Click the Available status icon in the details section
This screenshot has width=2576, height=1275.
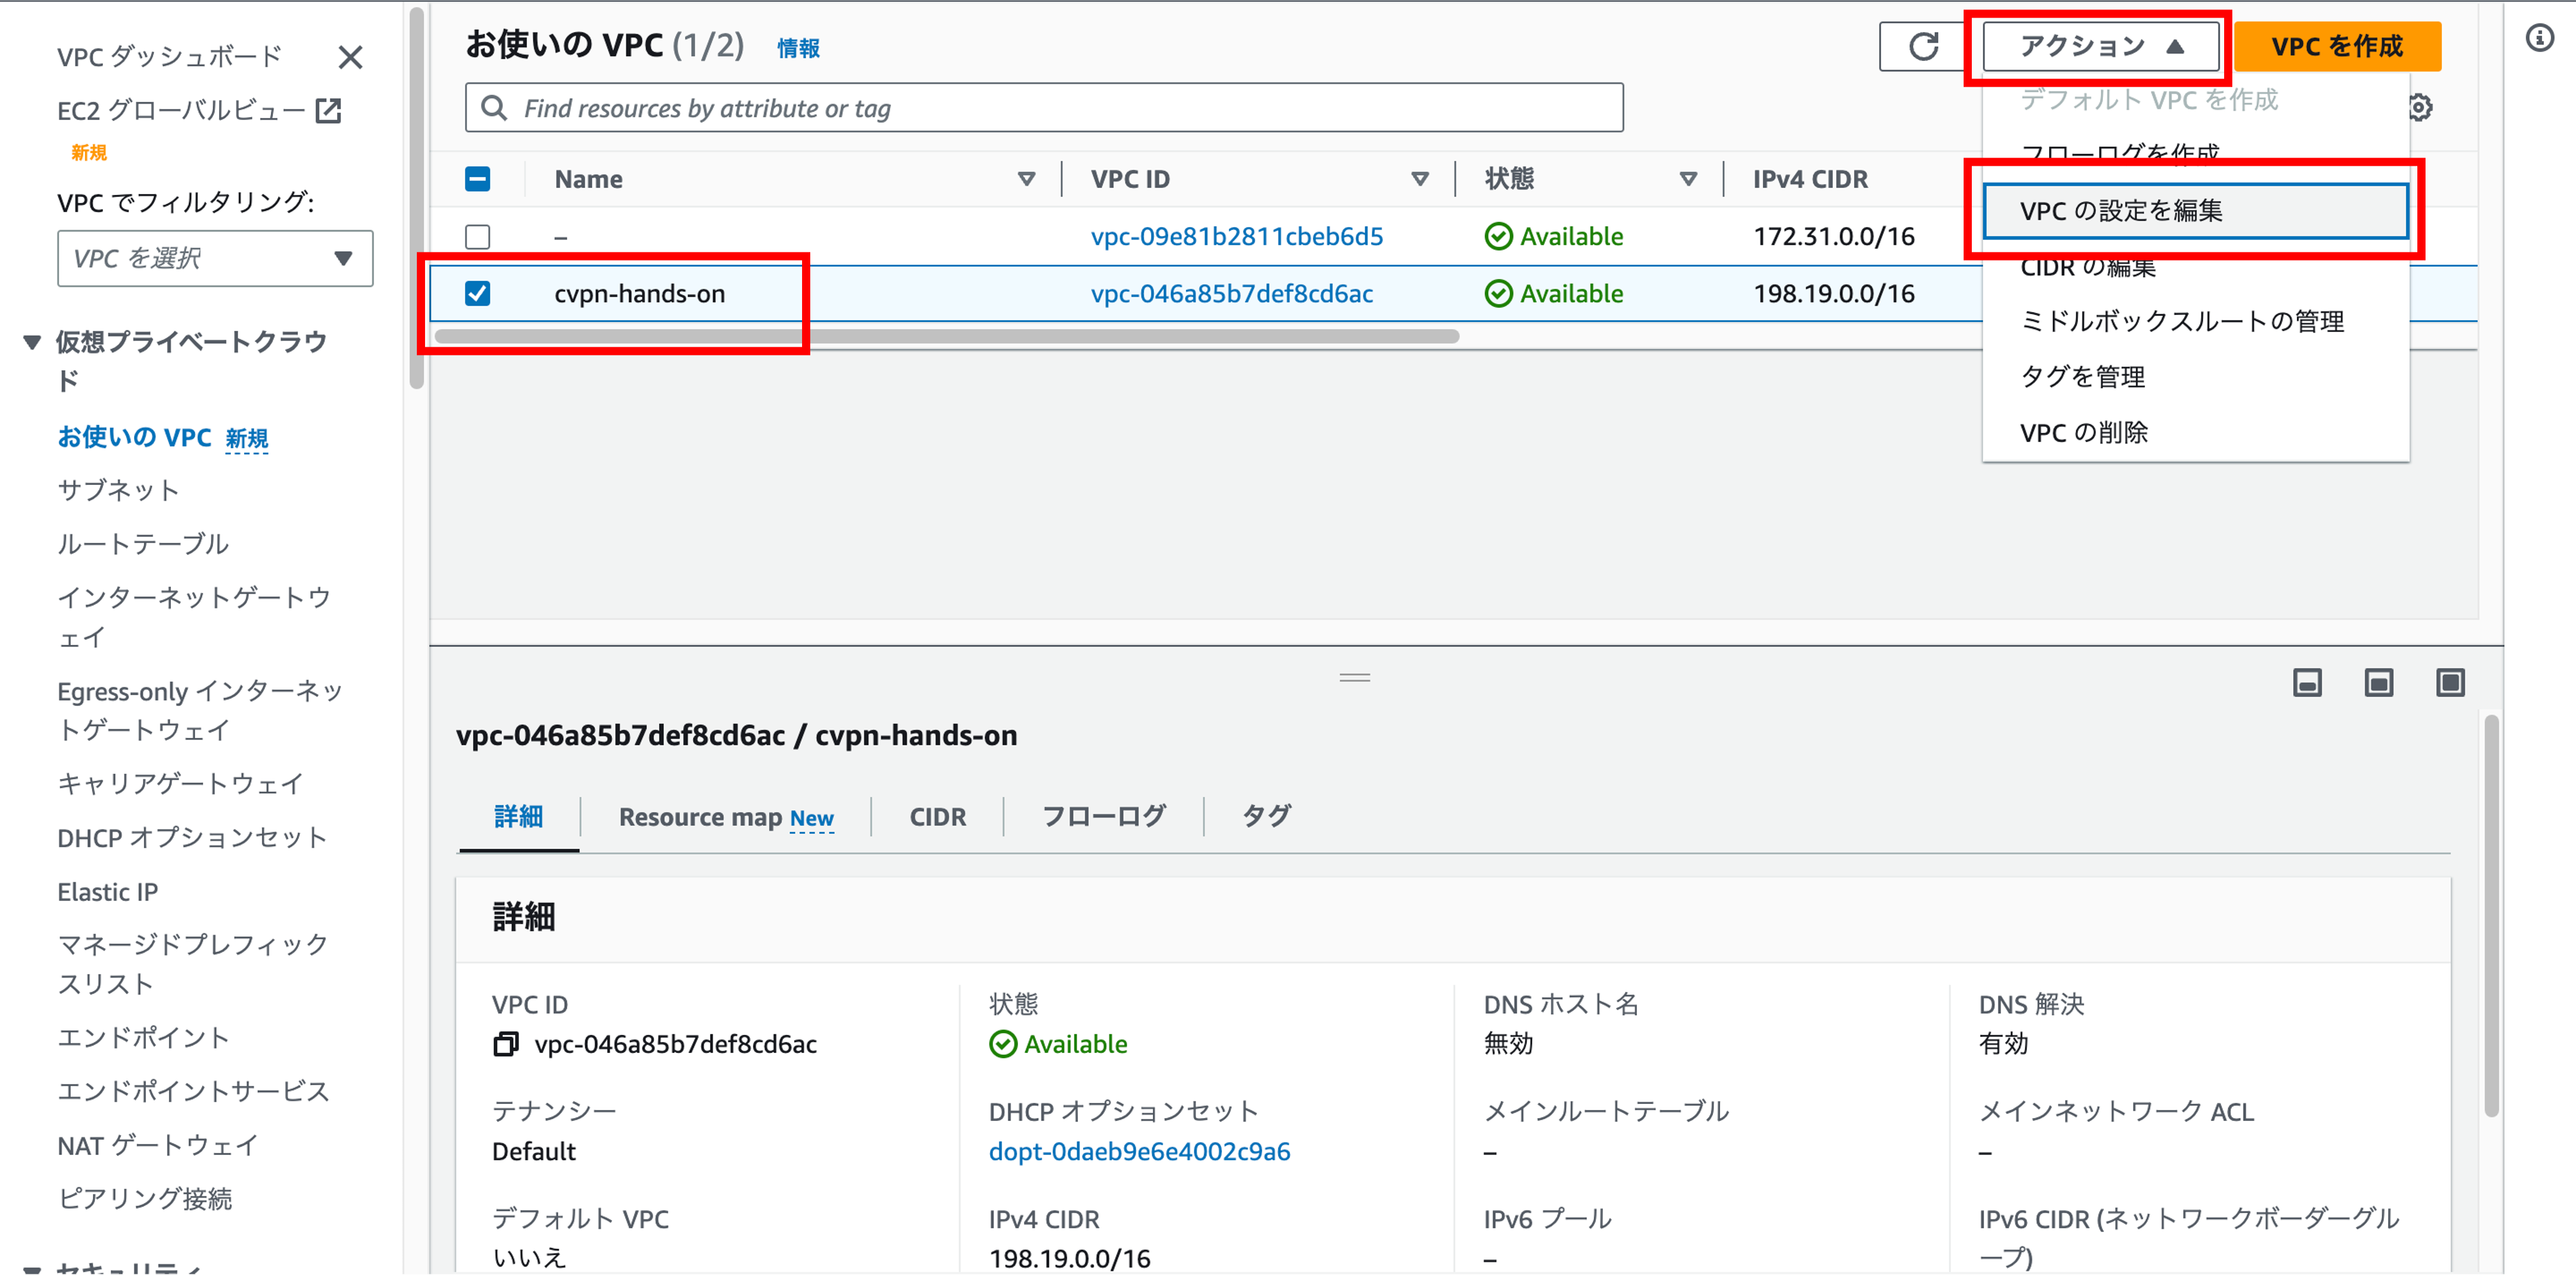(x=1003, y=1044)
